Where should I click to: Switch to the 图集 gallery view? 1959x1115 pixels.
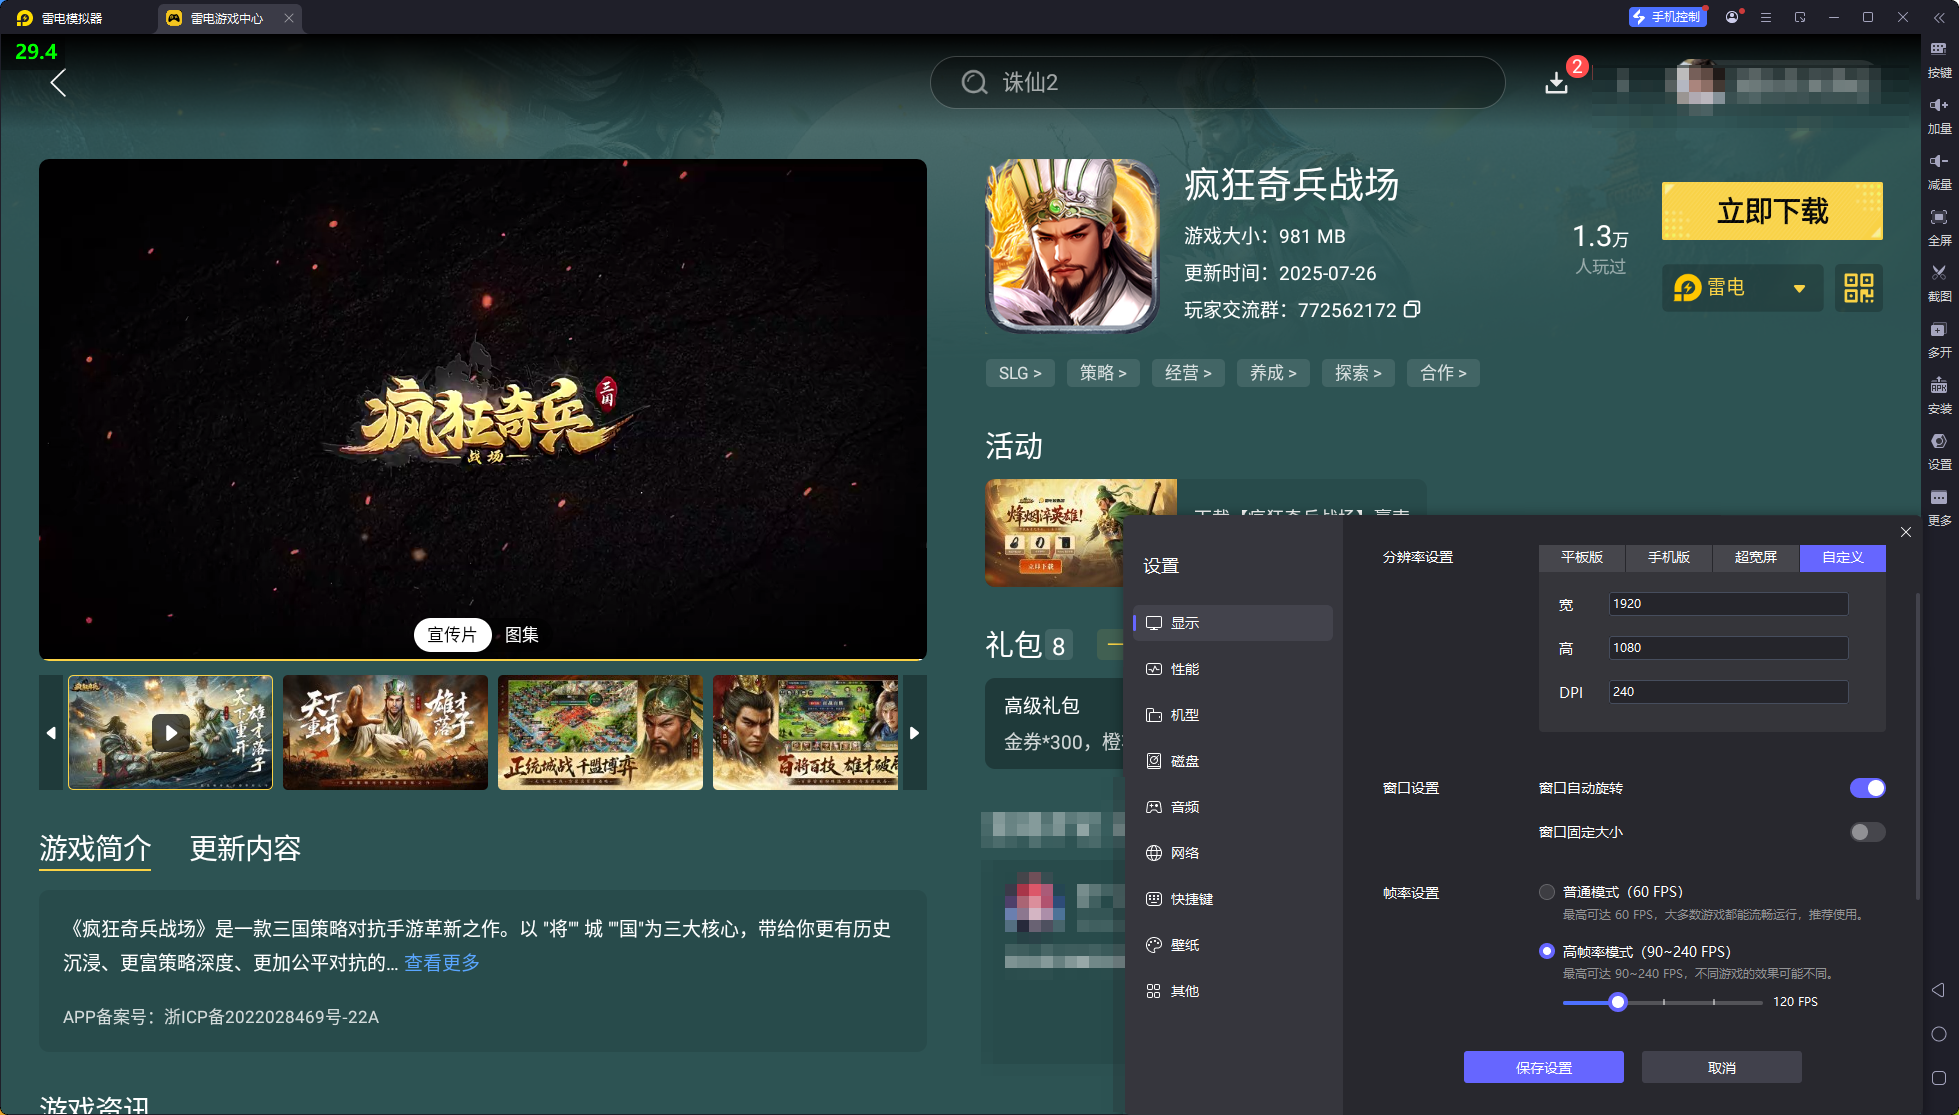tap(522, 635)
